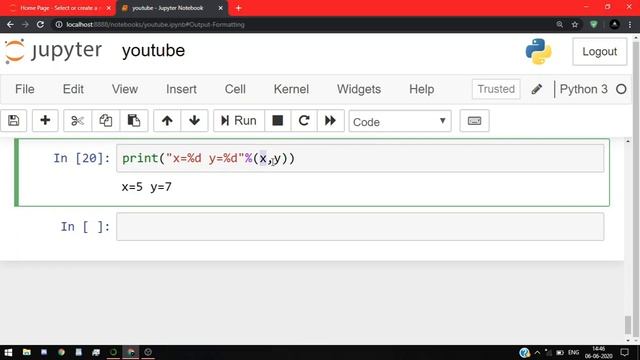Click the Trusted notebook button

coord(496,89)
